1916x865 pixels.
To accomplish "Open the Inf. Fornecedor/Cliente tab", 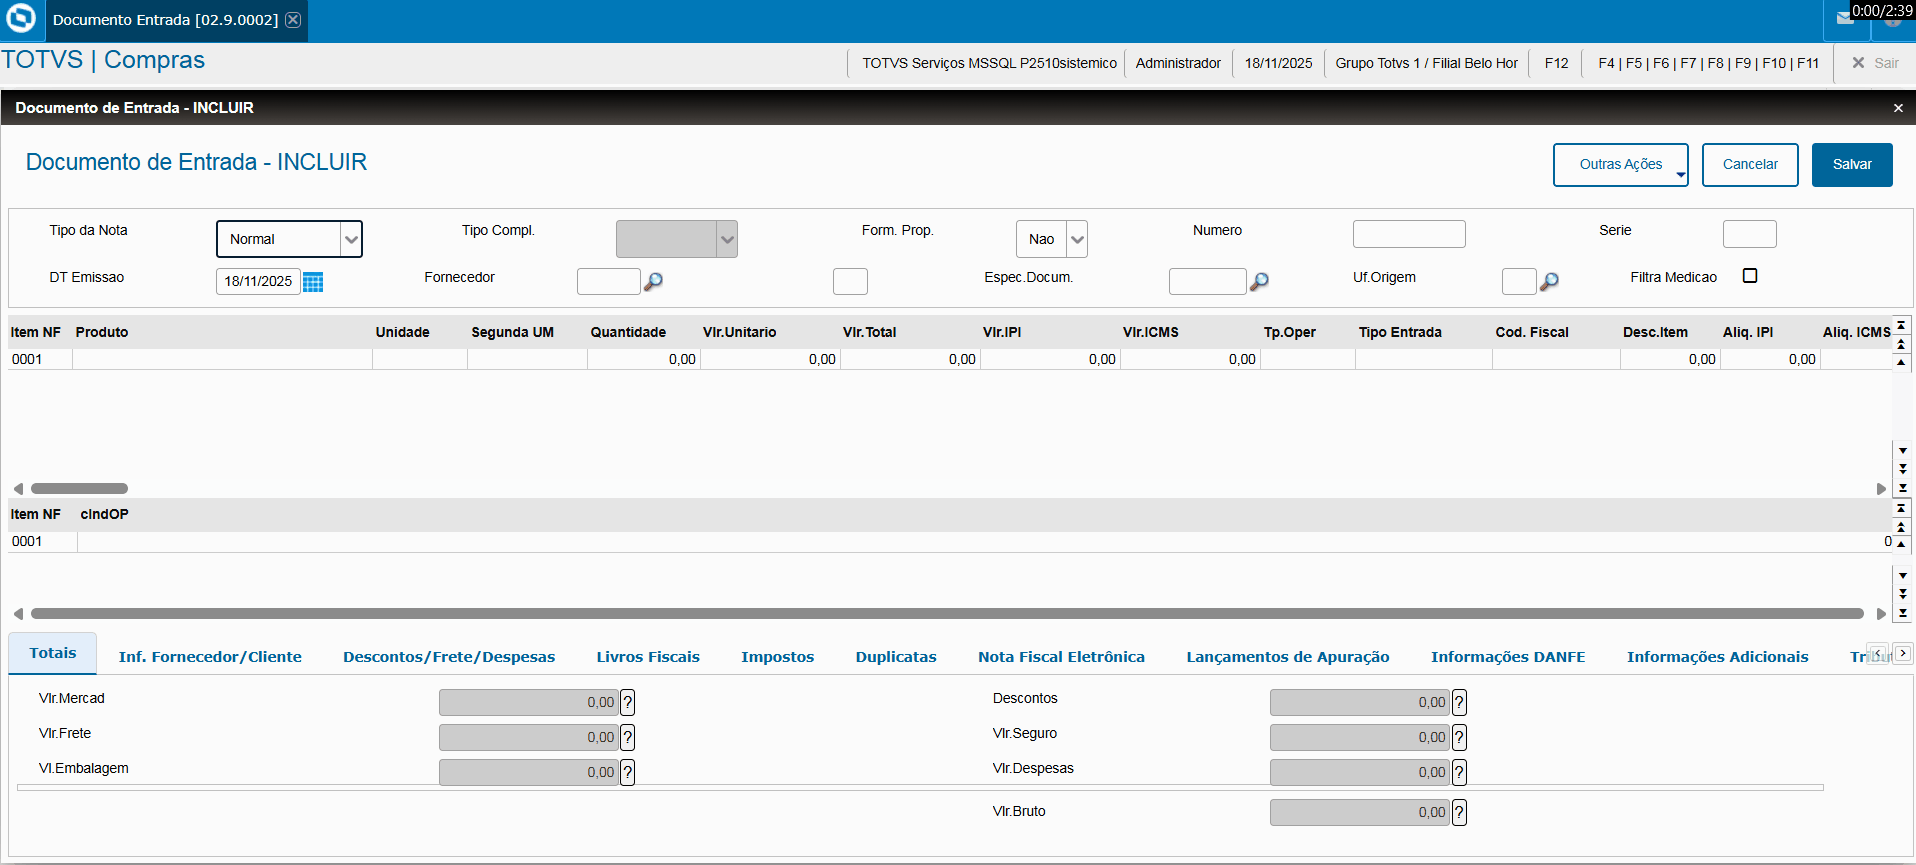I will click(210, 657).
